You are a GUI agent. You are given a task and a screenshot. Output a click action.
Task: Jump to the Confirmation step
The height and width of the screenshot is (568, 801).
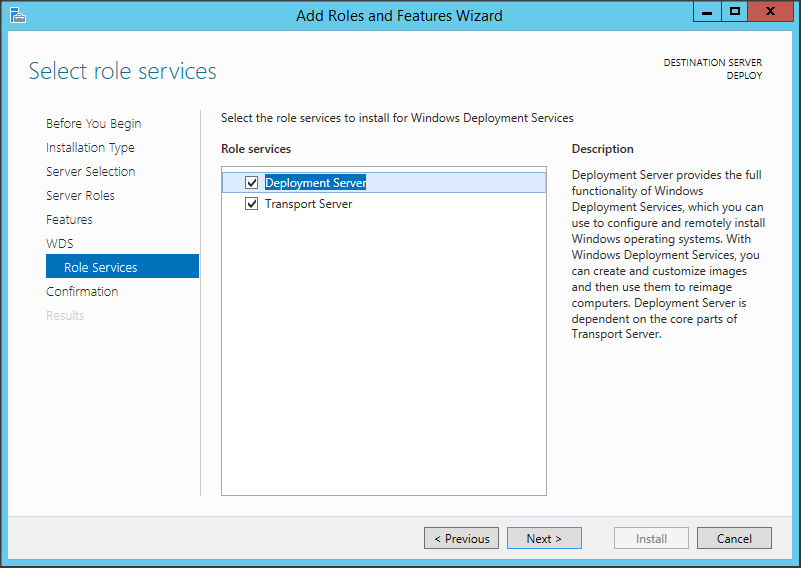82,292
